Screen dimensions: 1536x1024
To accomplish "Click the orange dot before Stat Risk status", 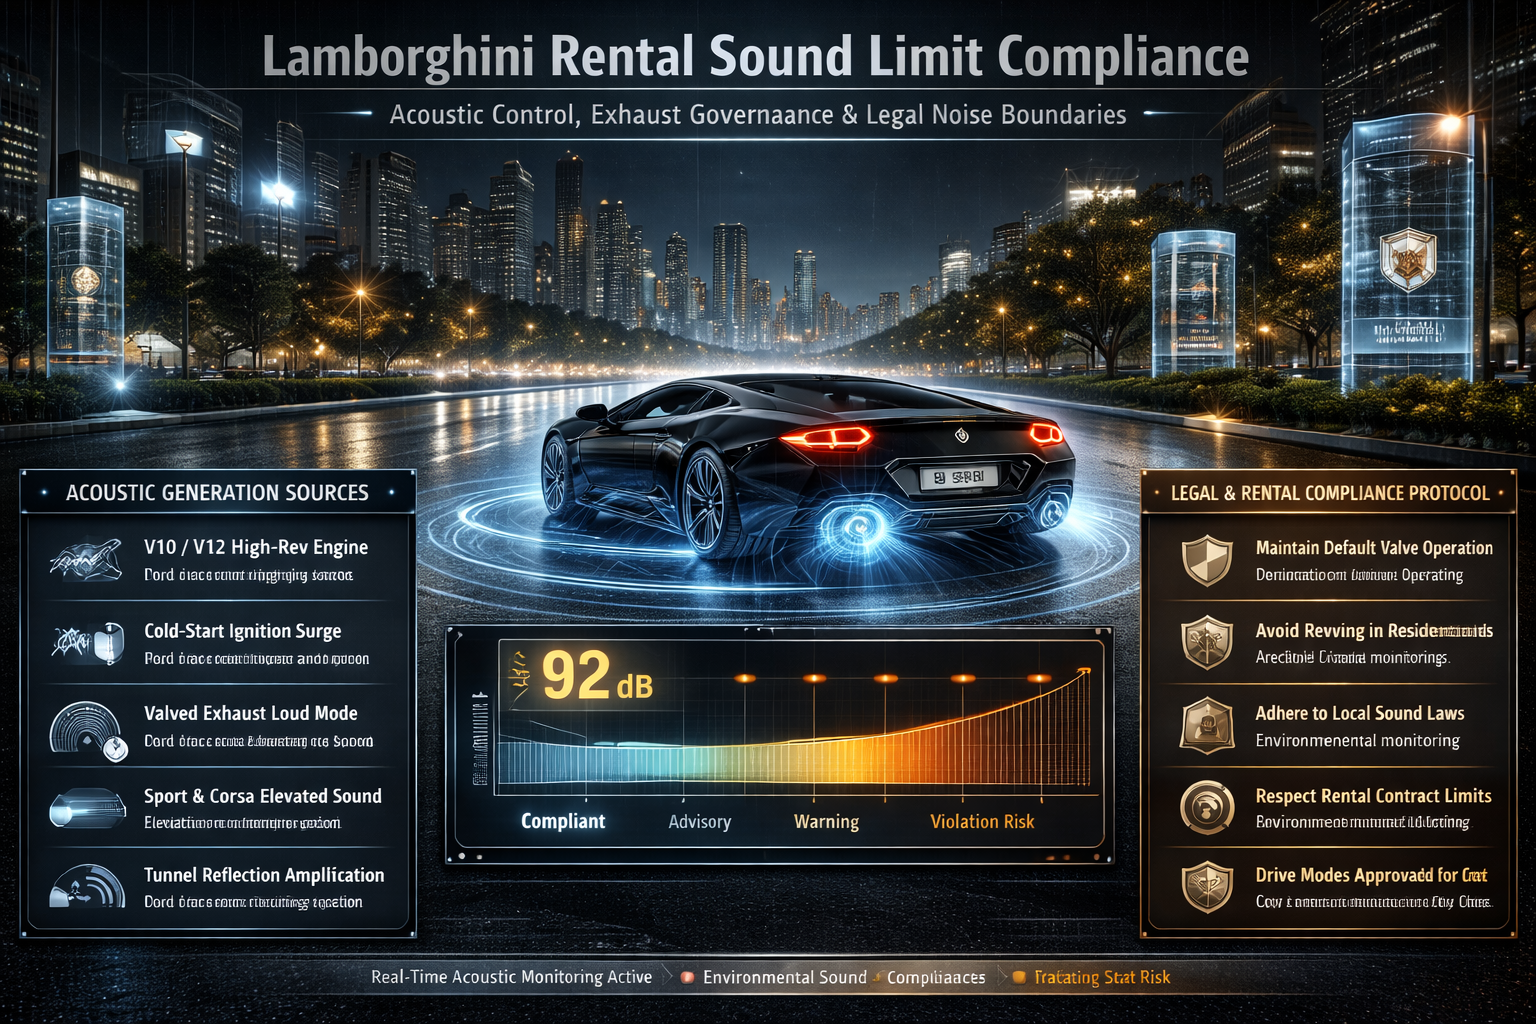I will pyautogui.click(x=1018, y=977).
